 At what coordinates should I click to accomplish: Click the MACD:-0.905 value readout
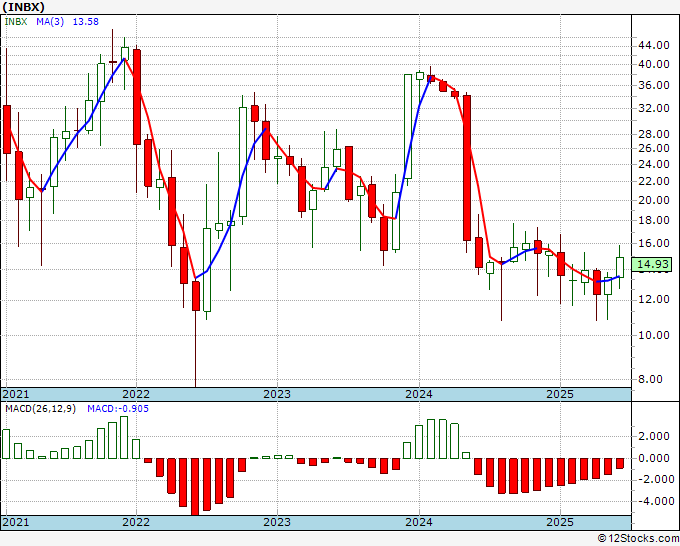pyautogui.click(x=118, y=409)
